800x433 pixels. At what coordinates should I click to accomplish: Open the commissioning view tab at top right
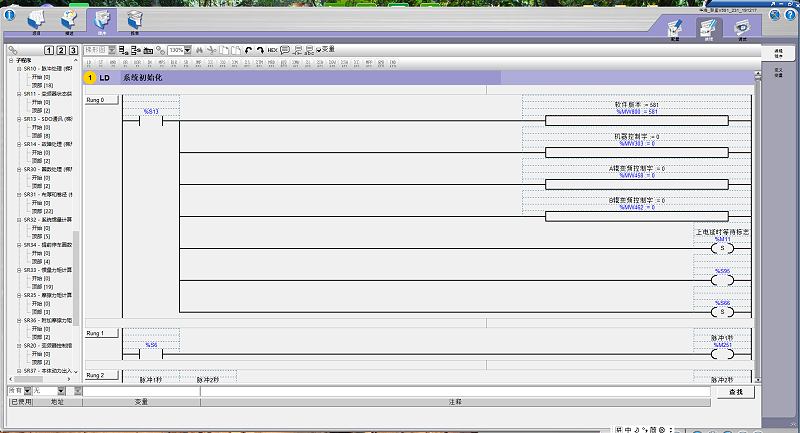point(742,29)
